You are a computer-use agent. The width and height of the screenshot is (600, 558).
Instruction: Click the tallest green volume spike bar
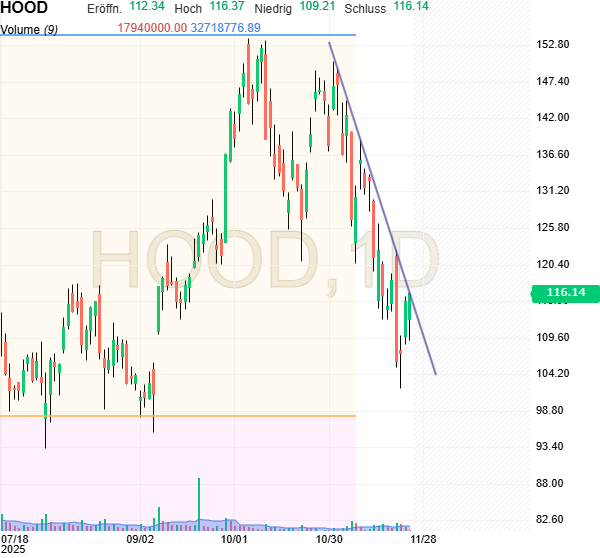(x=199, y=504)
